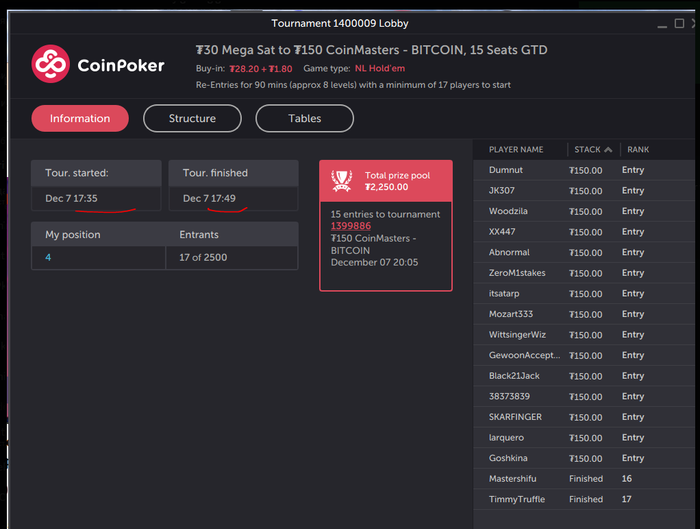Open the Structure tab
This screenshot has height=529, width=700.
click(192, 118)
